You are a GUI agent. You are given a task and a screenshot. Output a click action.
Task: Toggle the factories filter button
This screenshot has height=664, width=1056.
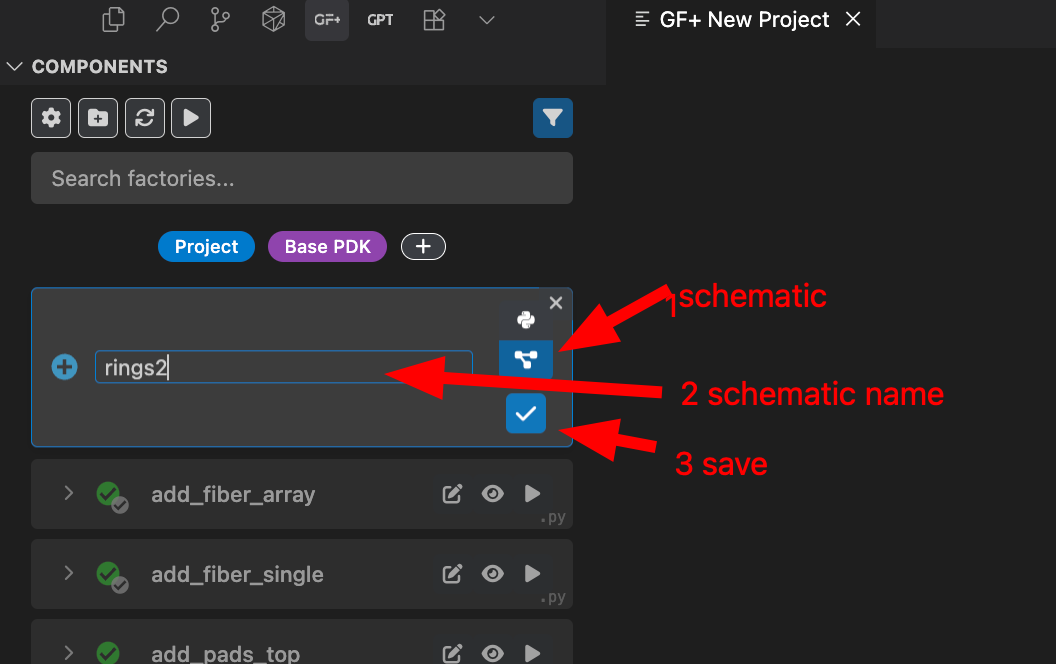pyautogui.click(x=552, y=118)
